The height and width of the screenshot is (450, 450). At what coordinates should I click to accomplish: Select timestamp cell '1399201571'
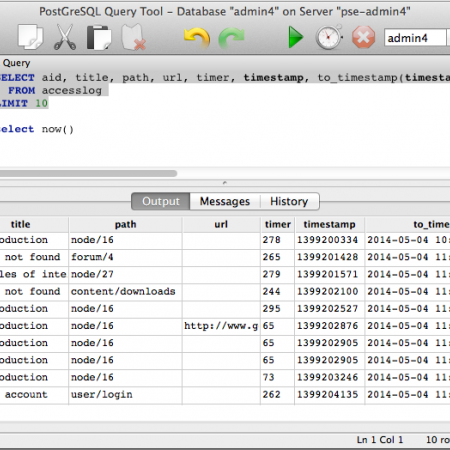329,274
